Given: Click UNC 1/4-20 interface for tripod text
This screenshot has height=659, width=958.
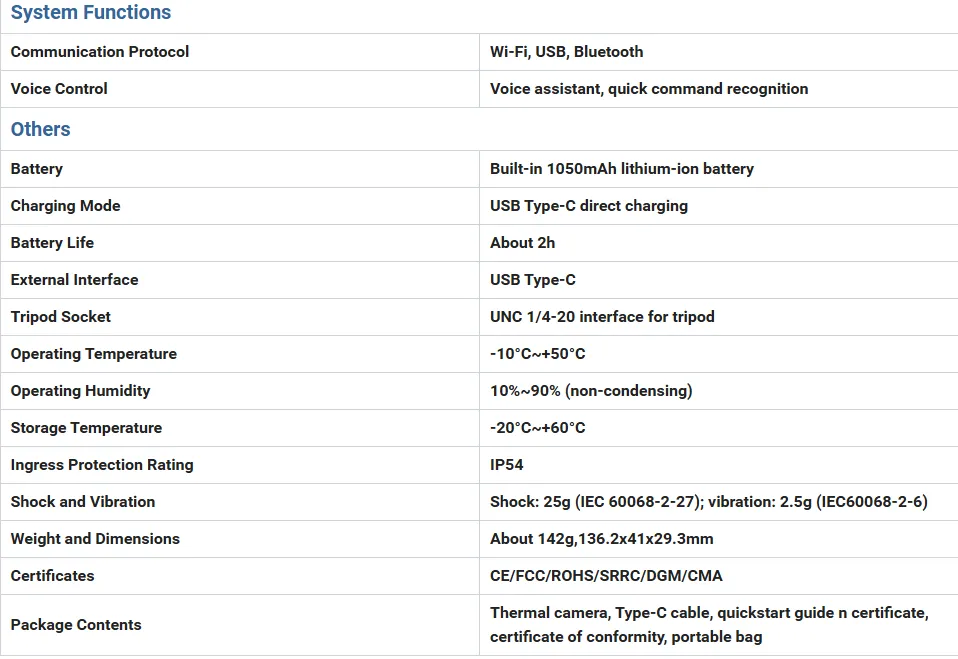Looking at the screenshot, I should [x=602, y=317].
